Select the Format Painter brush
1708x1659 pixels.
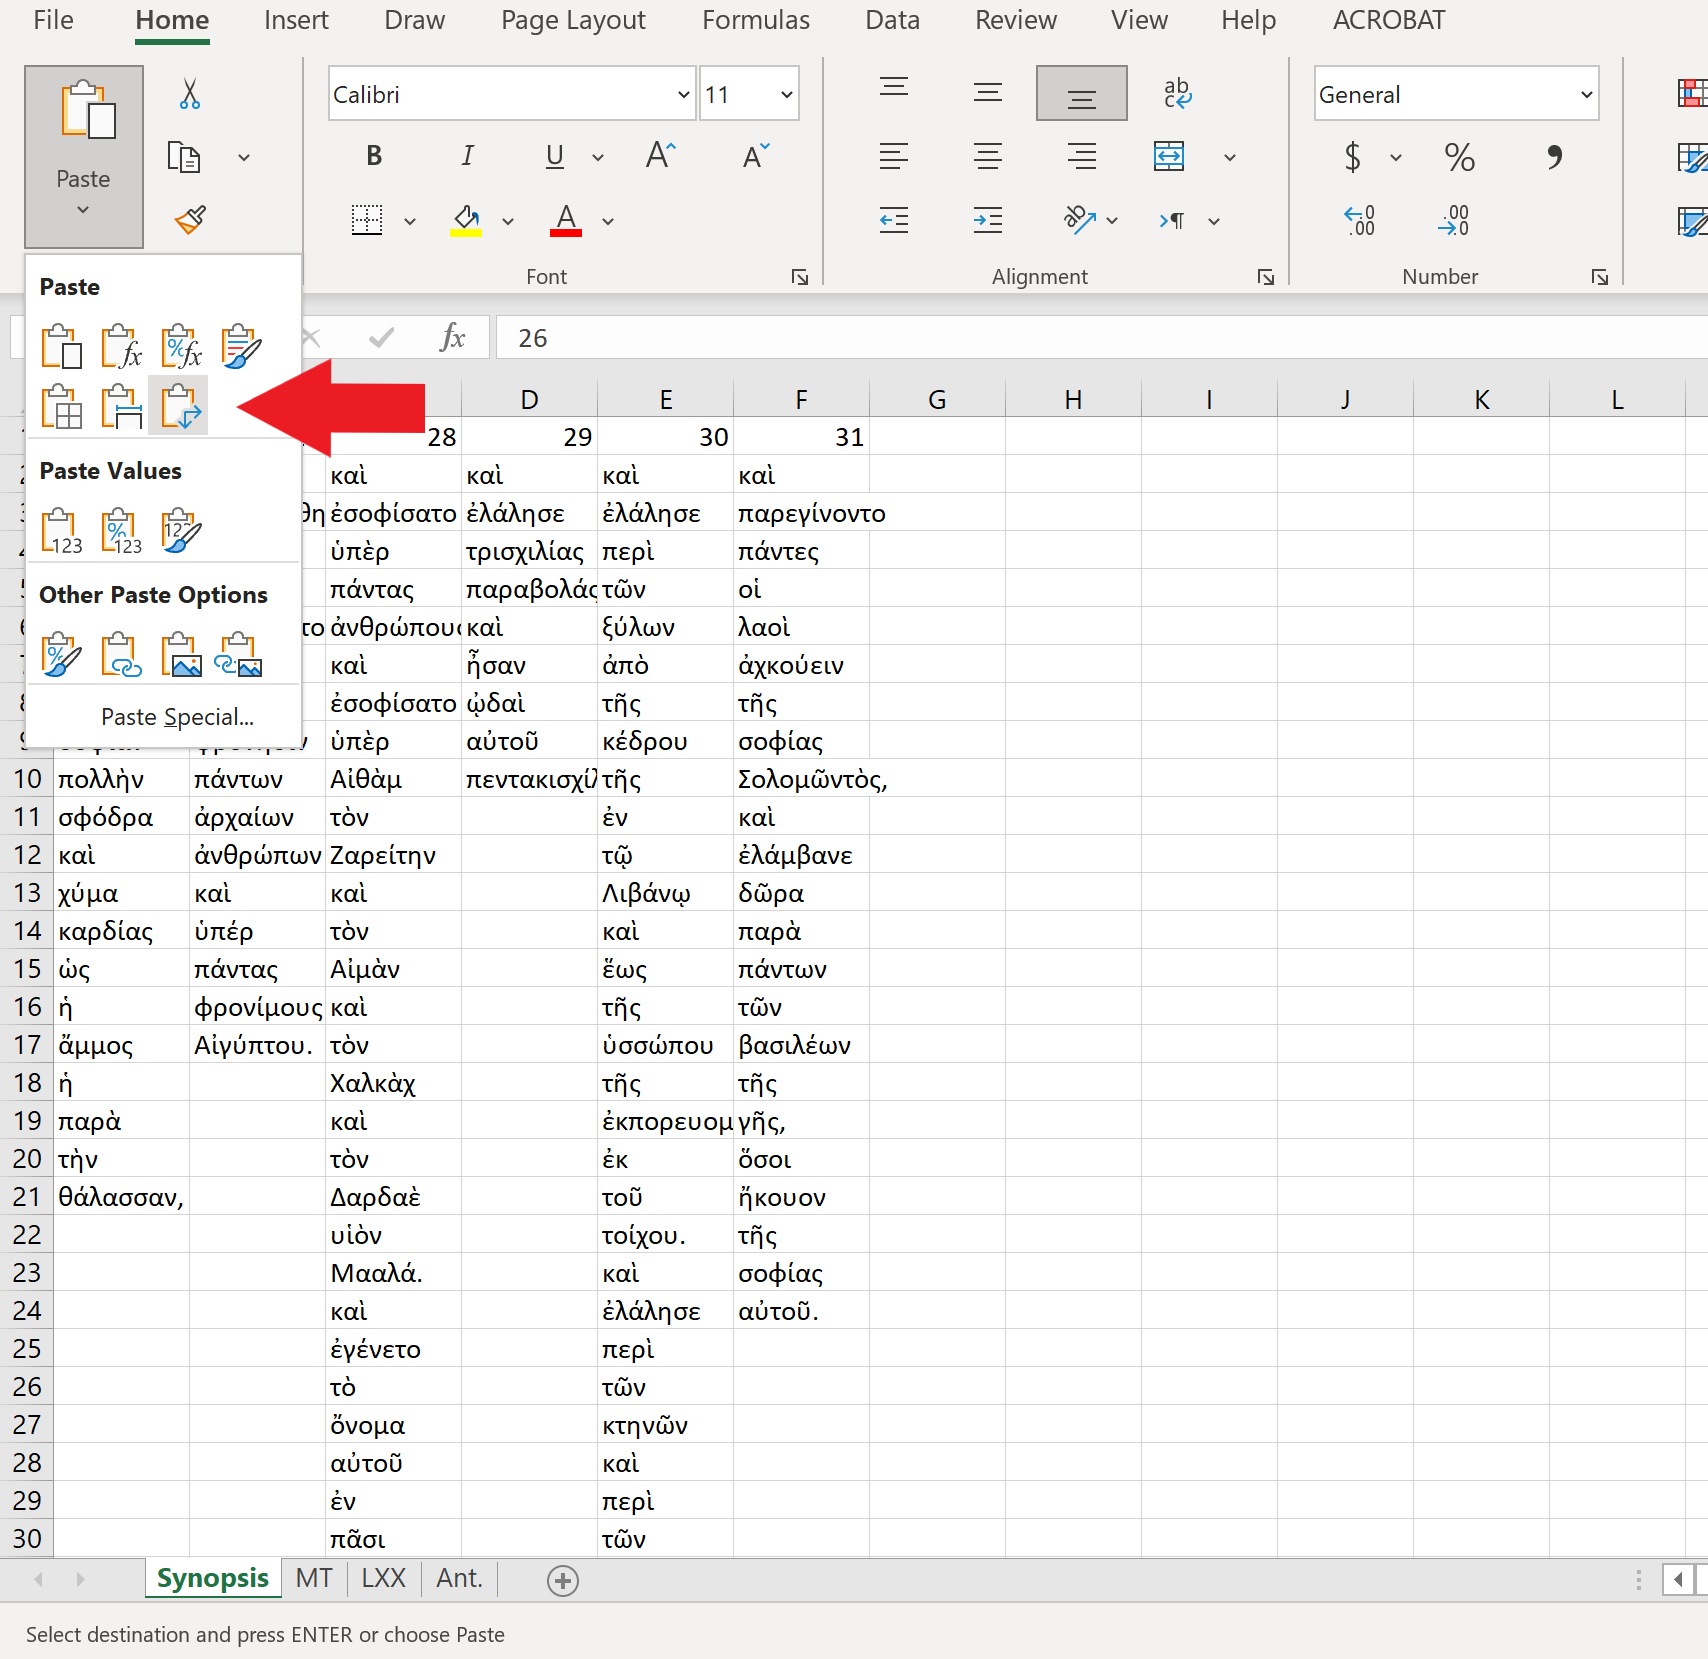click(x=189, y=219)
